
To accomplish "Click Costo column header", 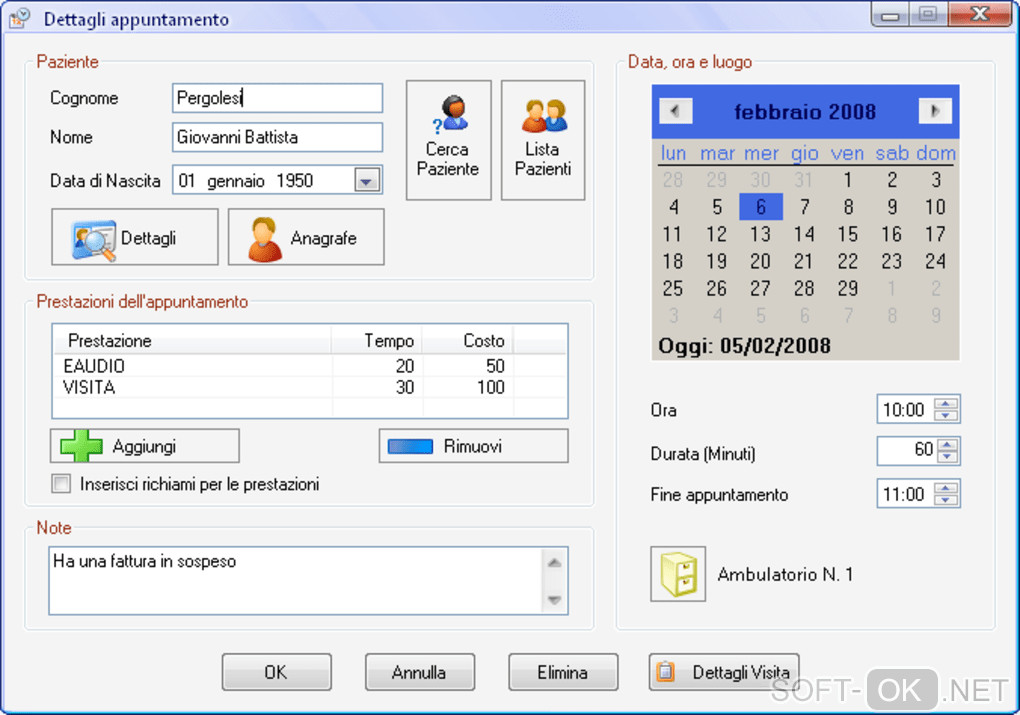I will [x=468, y=340].
